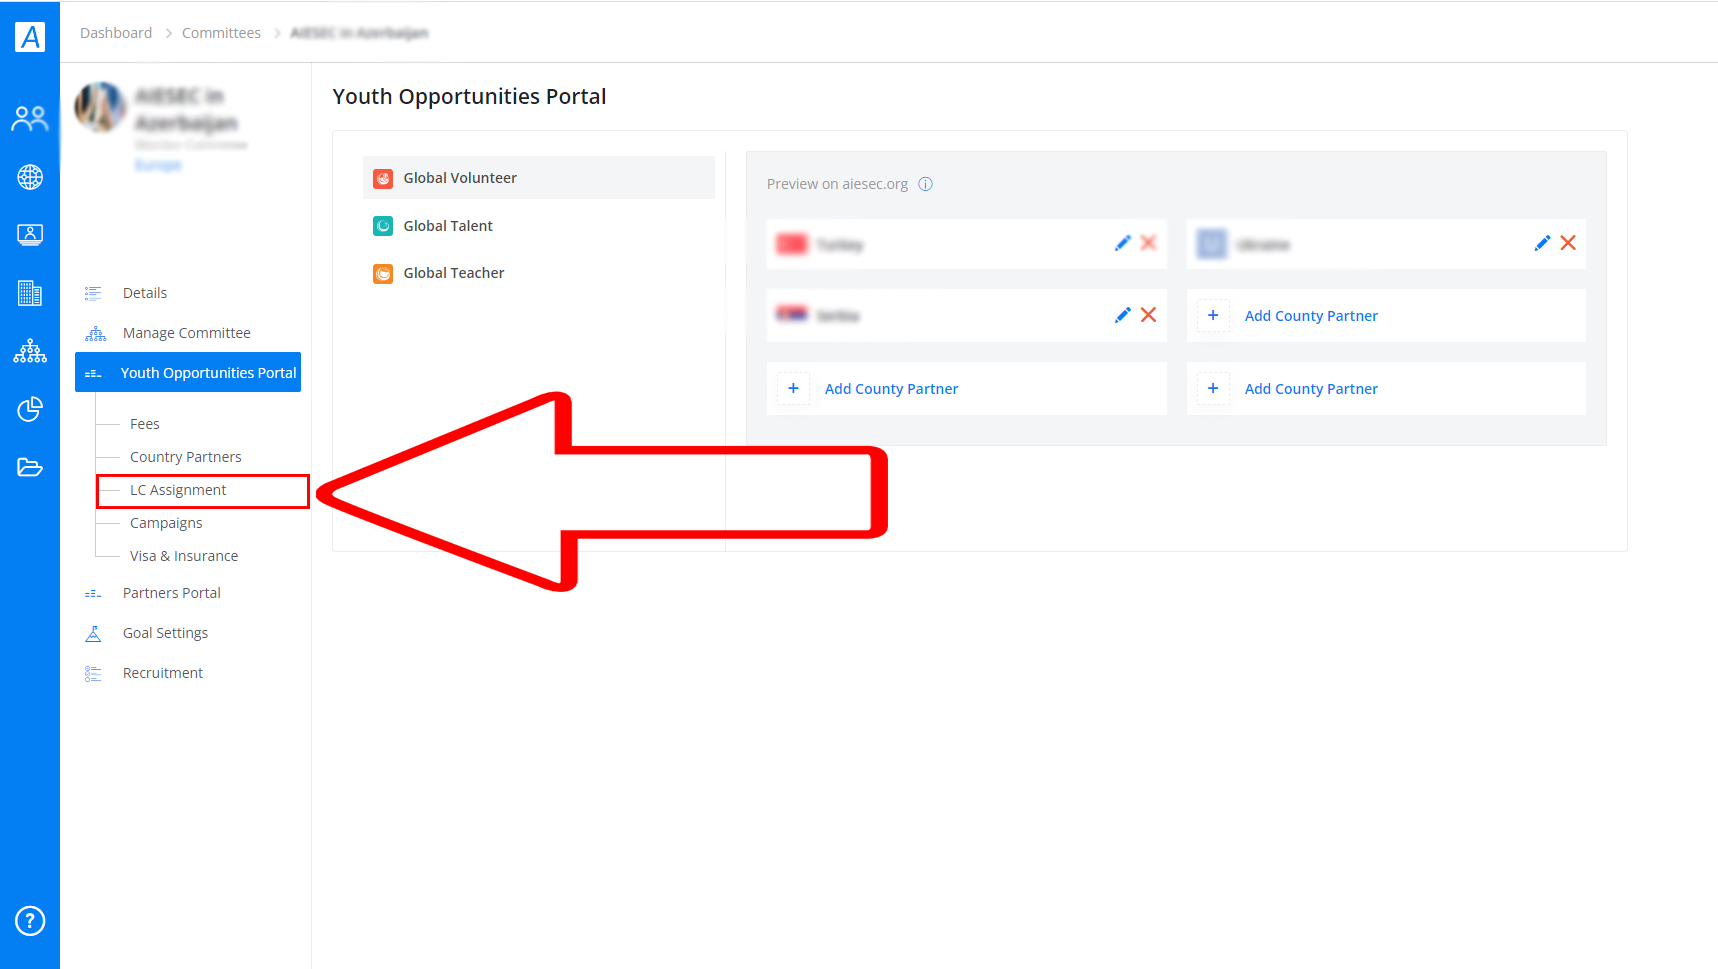1718x969 pixels.
Task: Open the pie chart analytics icon
Action: 30,409
